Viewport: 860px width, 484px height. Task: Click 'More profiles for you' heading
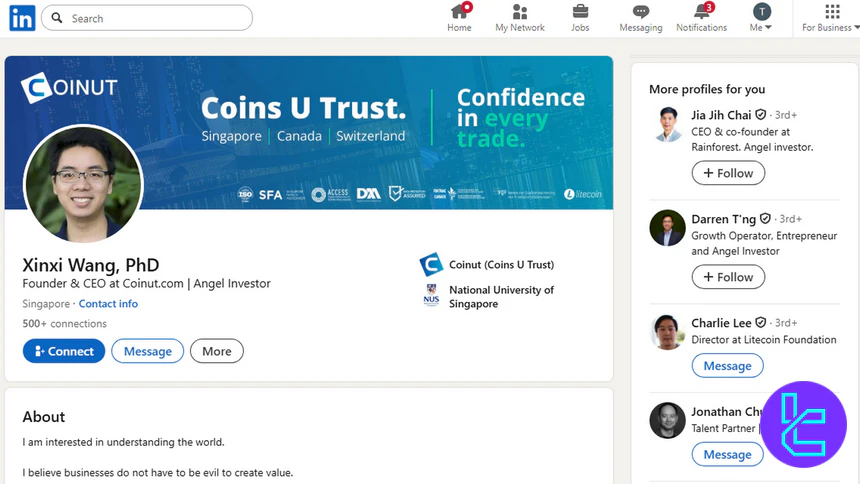[707, 89]
